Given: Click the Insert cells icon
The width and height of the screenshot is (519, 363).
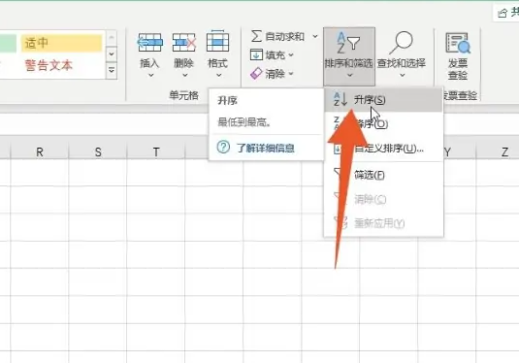Looking at the screenshot, I should pyautogui.click(x=150, y=42).
